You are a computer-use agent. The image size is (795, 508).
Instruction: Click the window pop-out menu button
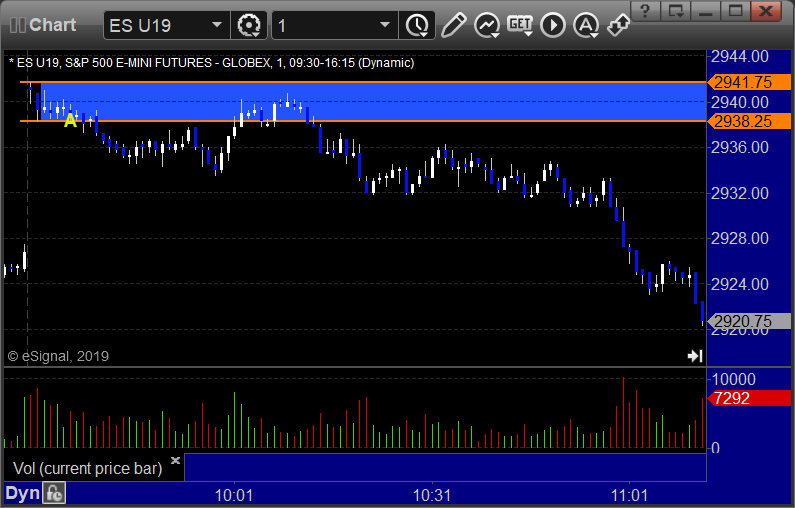coord(675,11)
